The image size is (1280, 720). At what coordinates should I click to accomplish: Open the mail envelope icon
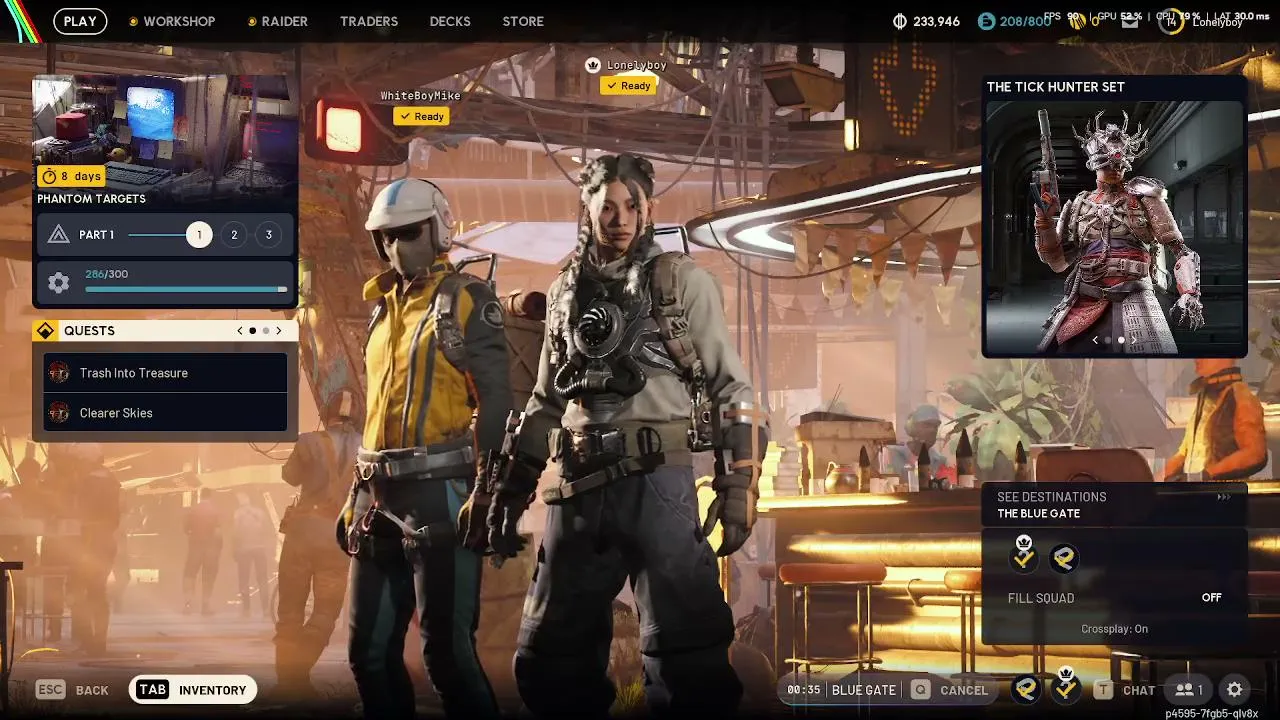[x=1129, y=21]
